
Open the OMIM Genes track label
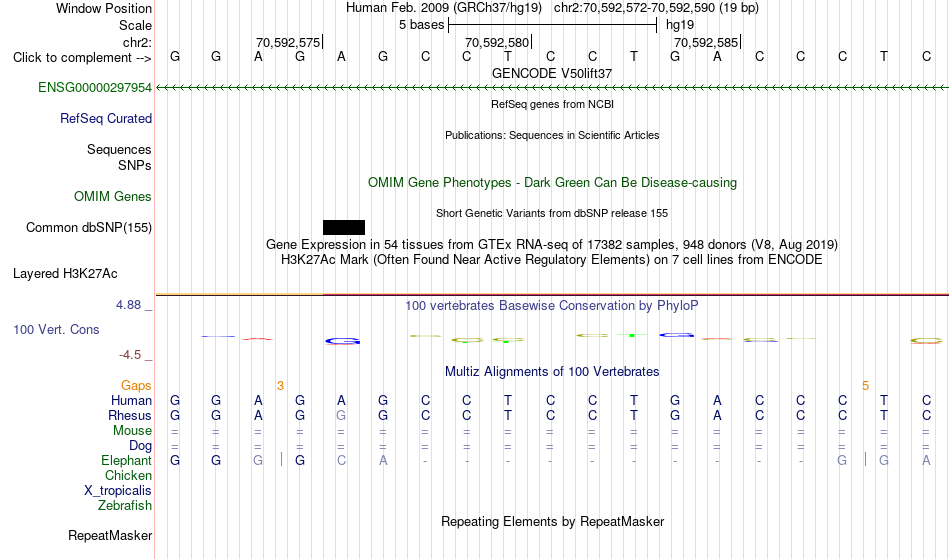[112, 196]
